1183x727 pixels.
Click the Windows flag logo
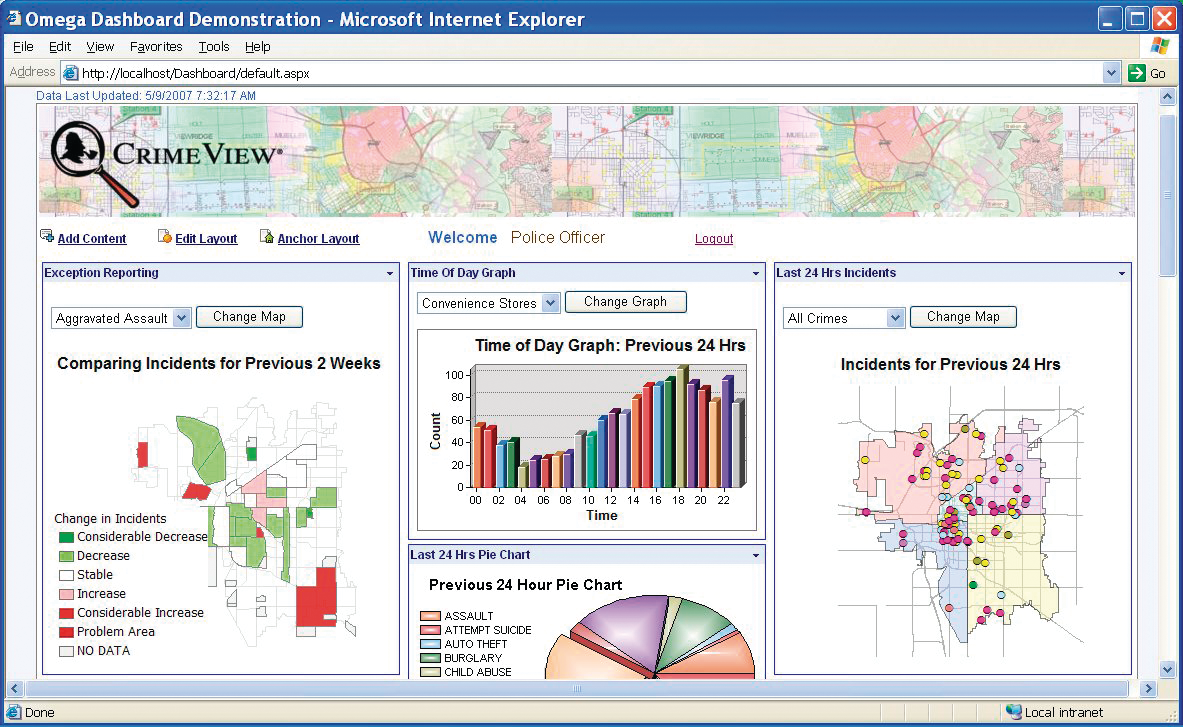tap(1159, 46)
